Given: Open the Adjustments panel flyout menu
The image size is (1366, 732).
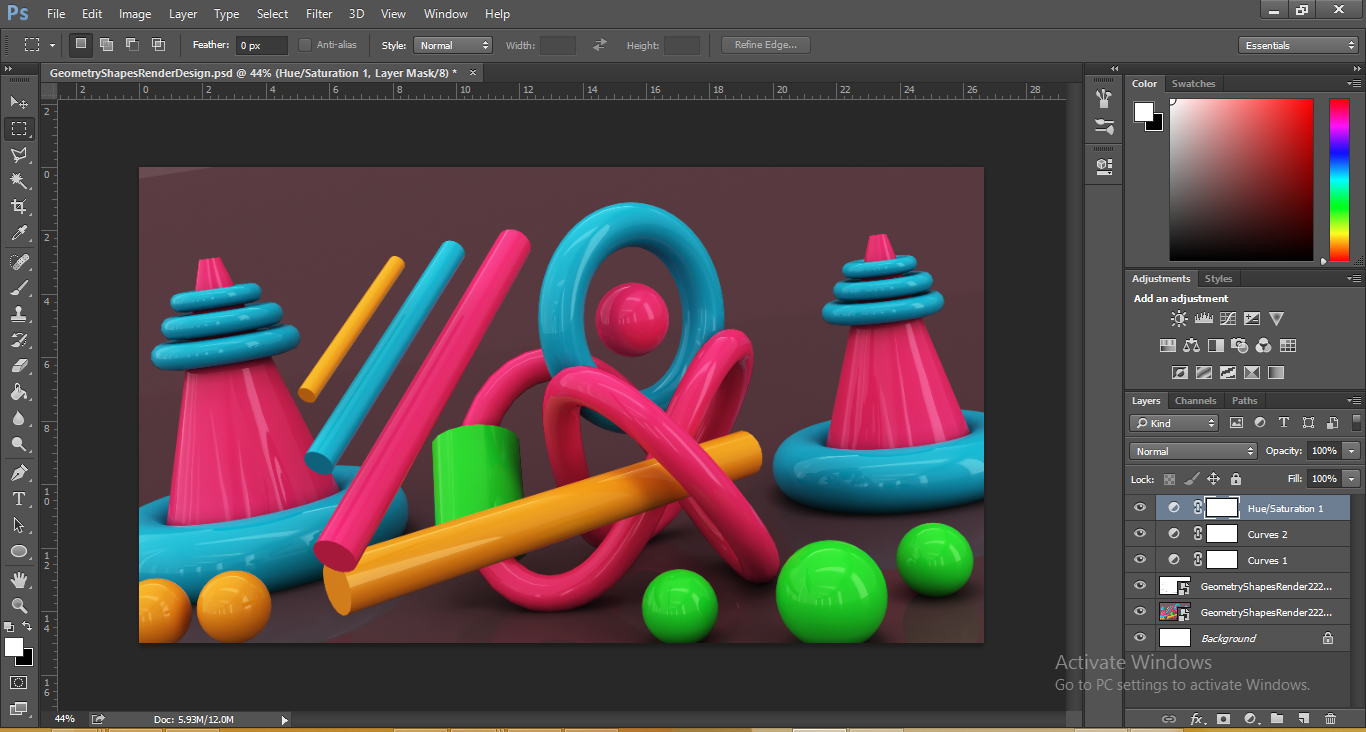Looking at the screenshot, I should 1354,279.
